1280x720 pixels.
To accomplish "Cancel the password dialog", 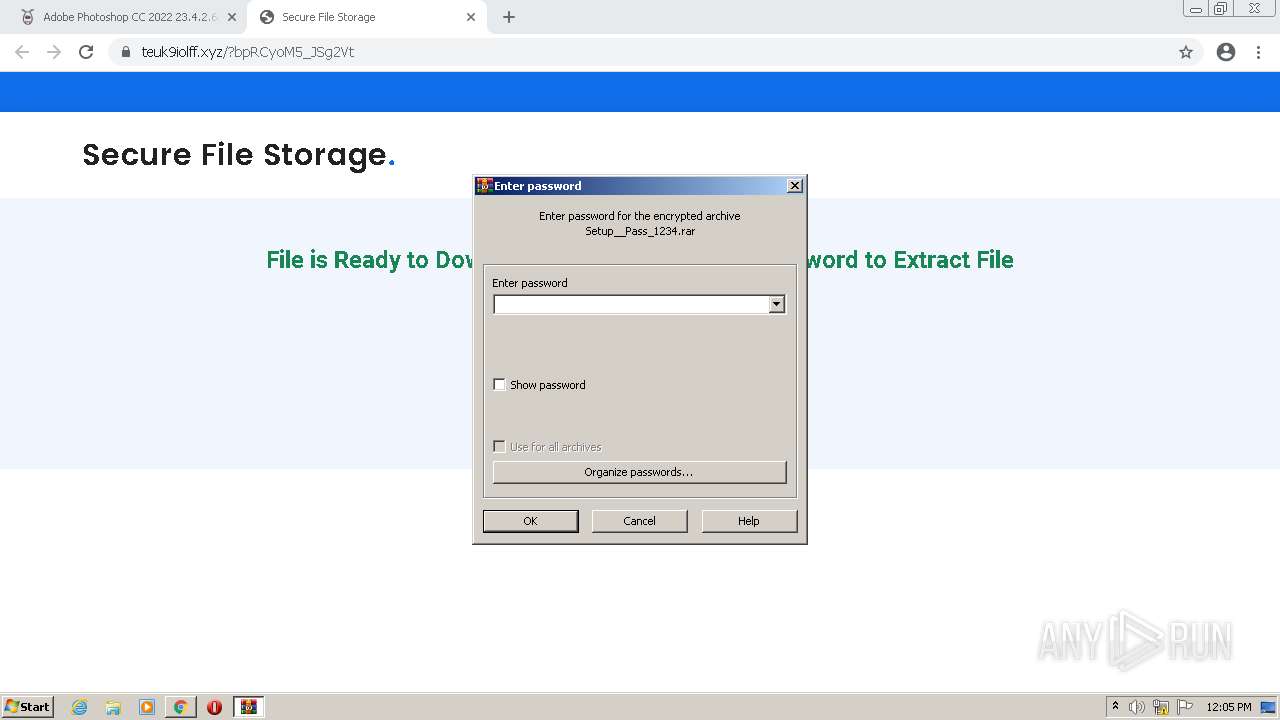I will (x=640, y=521).
